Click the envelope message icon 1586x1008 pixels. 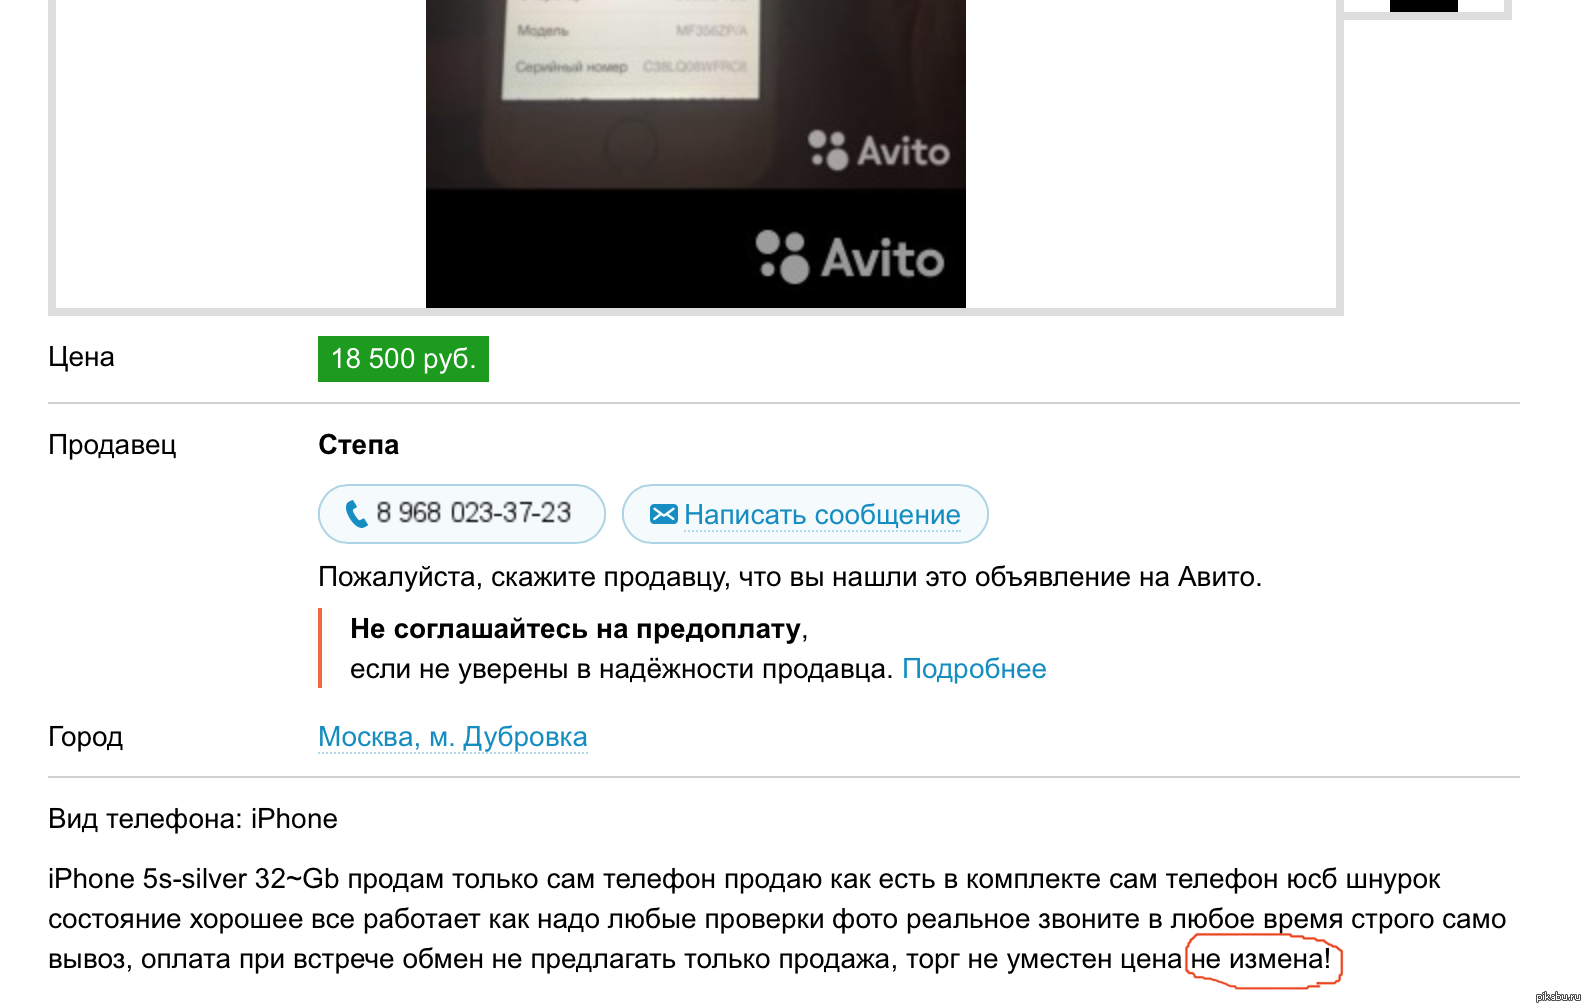click(663, 514)
